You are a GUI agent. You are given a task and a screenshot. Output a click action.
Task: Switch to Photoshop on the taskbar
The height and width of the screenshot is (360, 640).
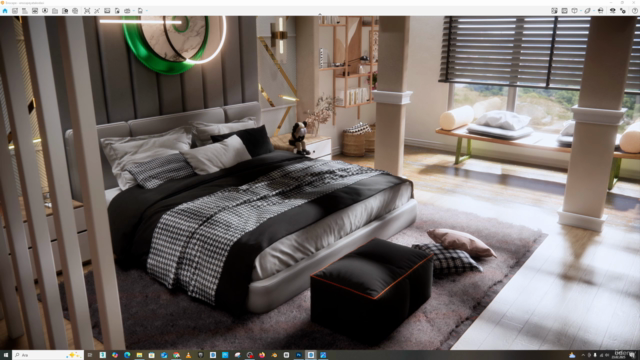click(299, 355)
